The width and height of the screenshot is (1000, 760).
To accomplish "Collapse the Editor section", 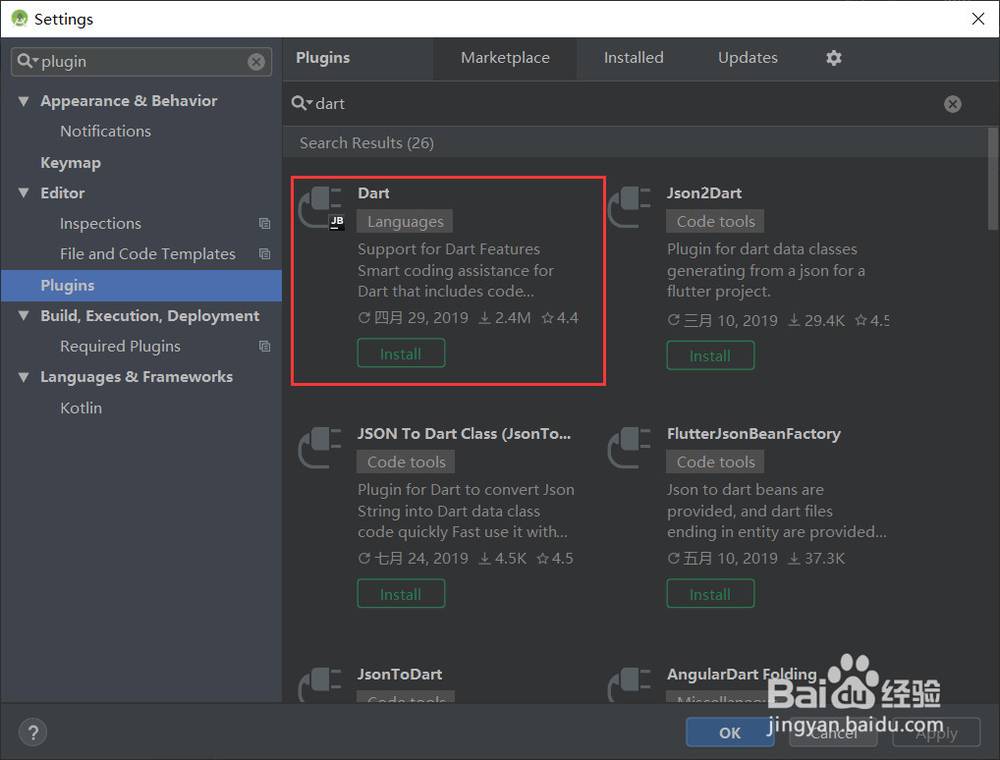I will [x=24, y=193].
